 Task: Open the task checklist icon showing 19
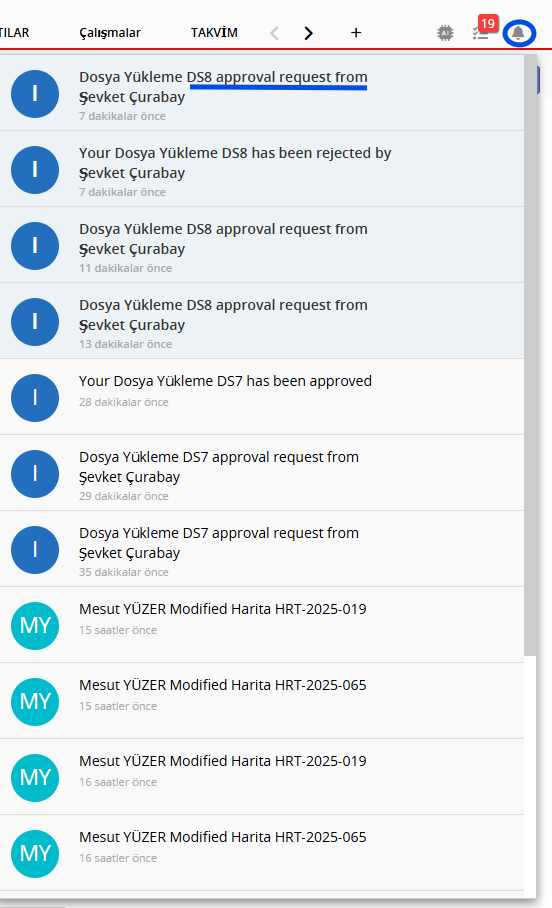tap(481, 34)
